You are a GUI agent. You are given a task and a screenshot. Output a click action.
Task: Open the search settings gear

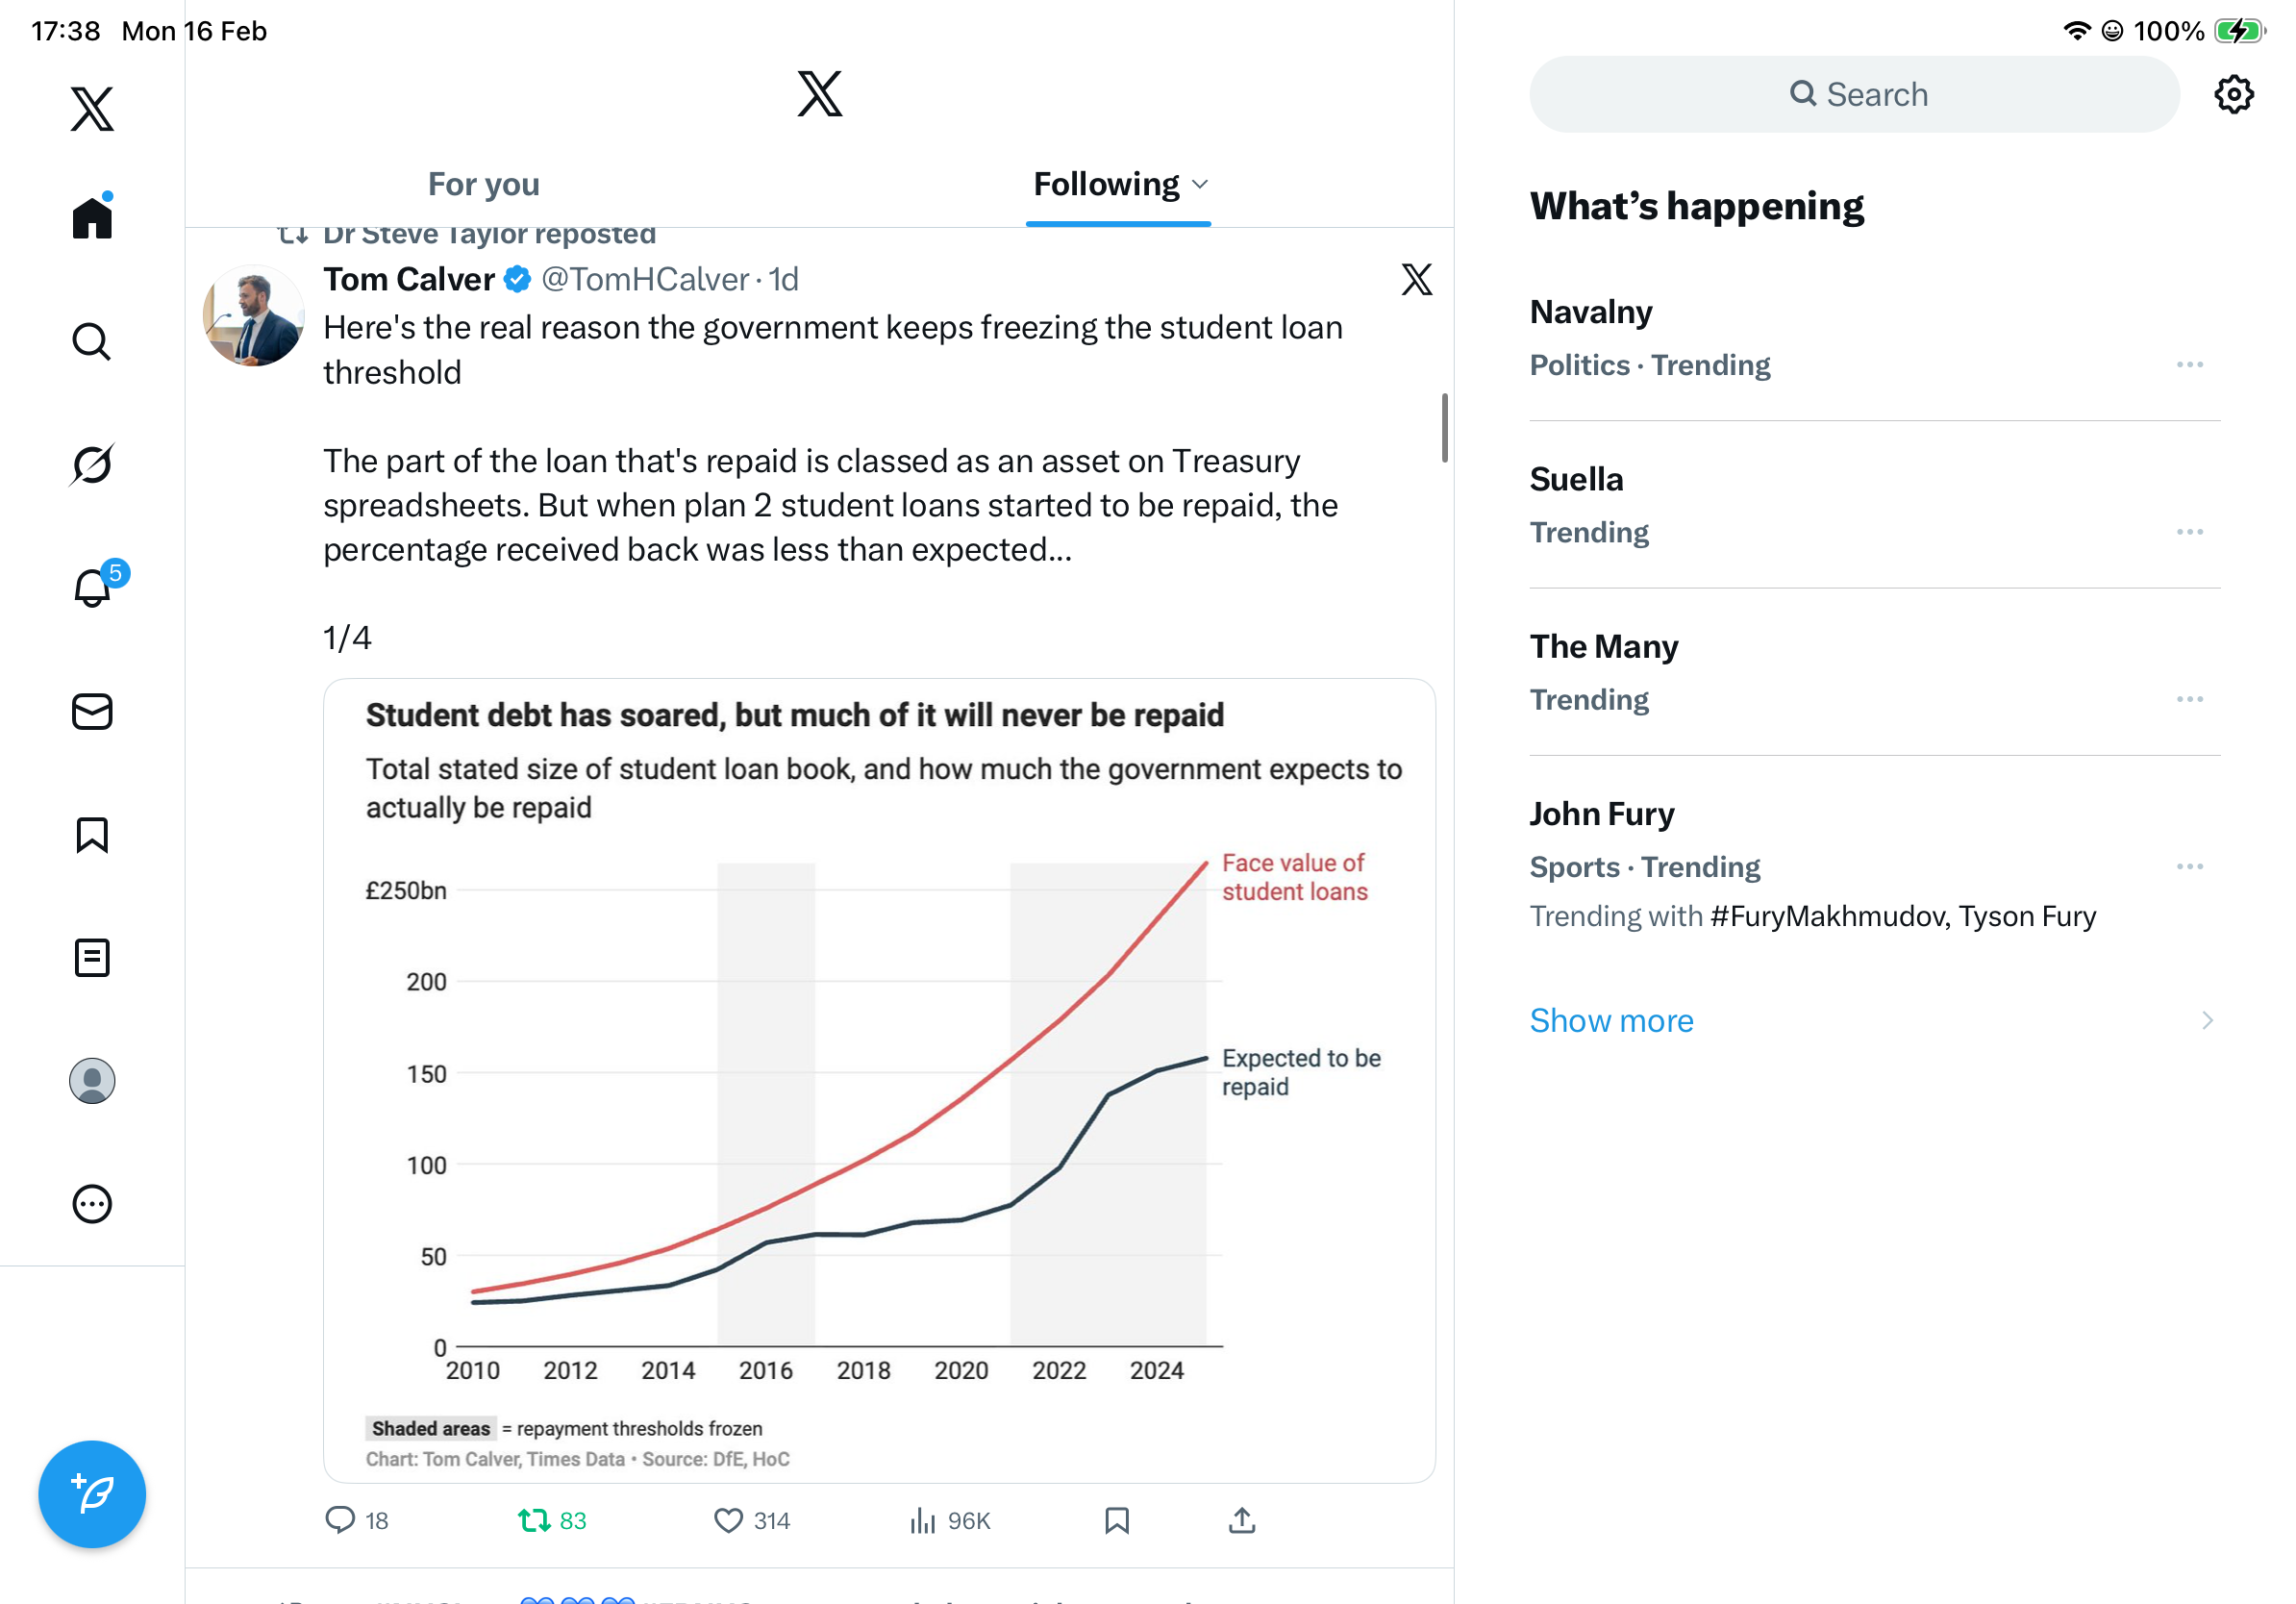tap(2233, 95)
